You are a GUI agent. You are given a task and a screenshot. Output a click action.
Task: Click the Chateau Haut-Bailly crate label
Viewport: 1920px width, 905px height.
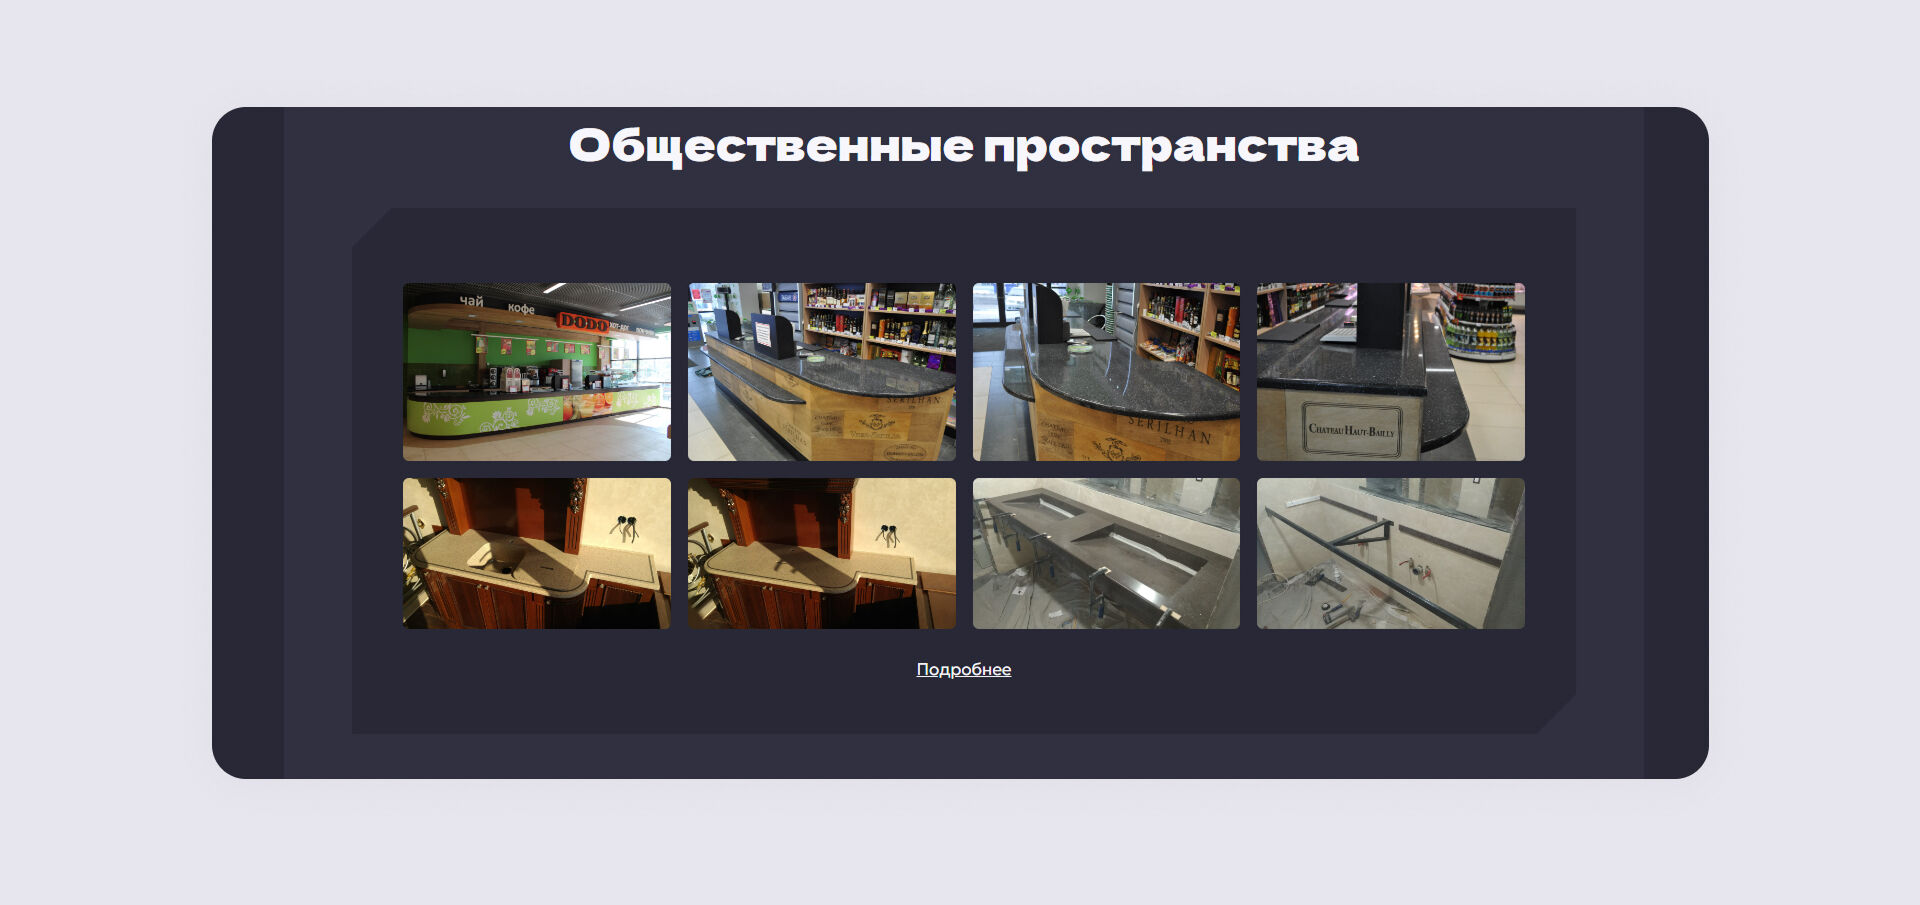tap(1351, 430)
